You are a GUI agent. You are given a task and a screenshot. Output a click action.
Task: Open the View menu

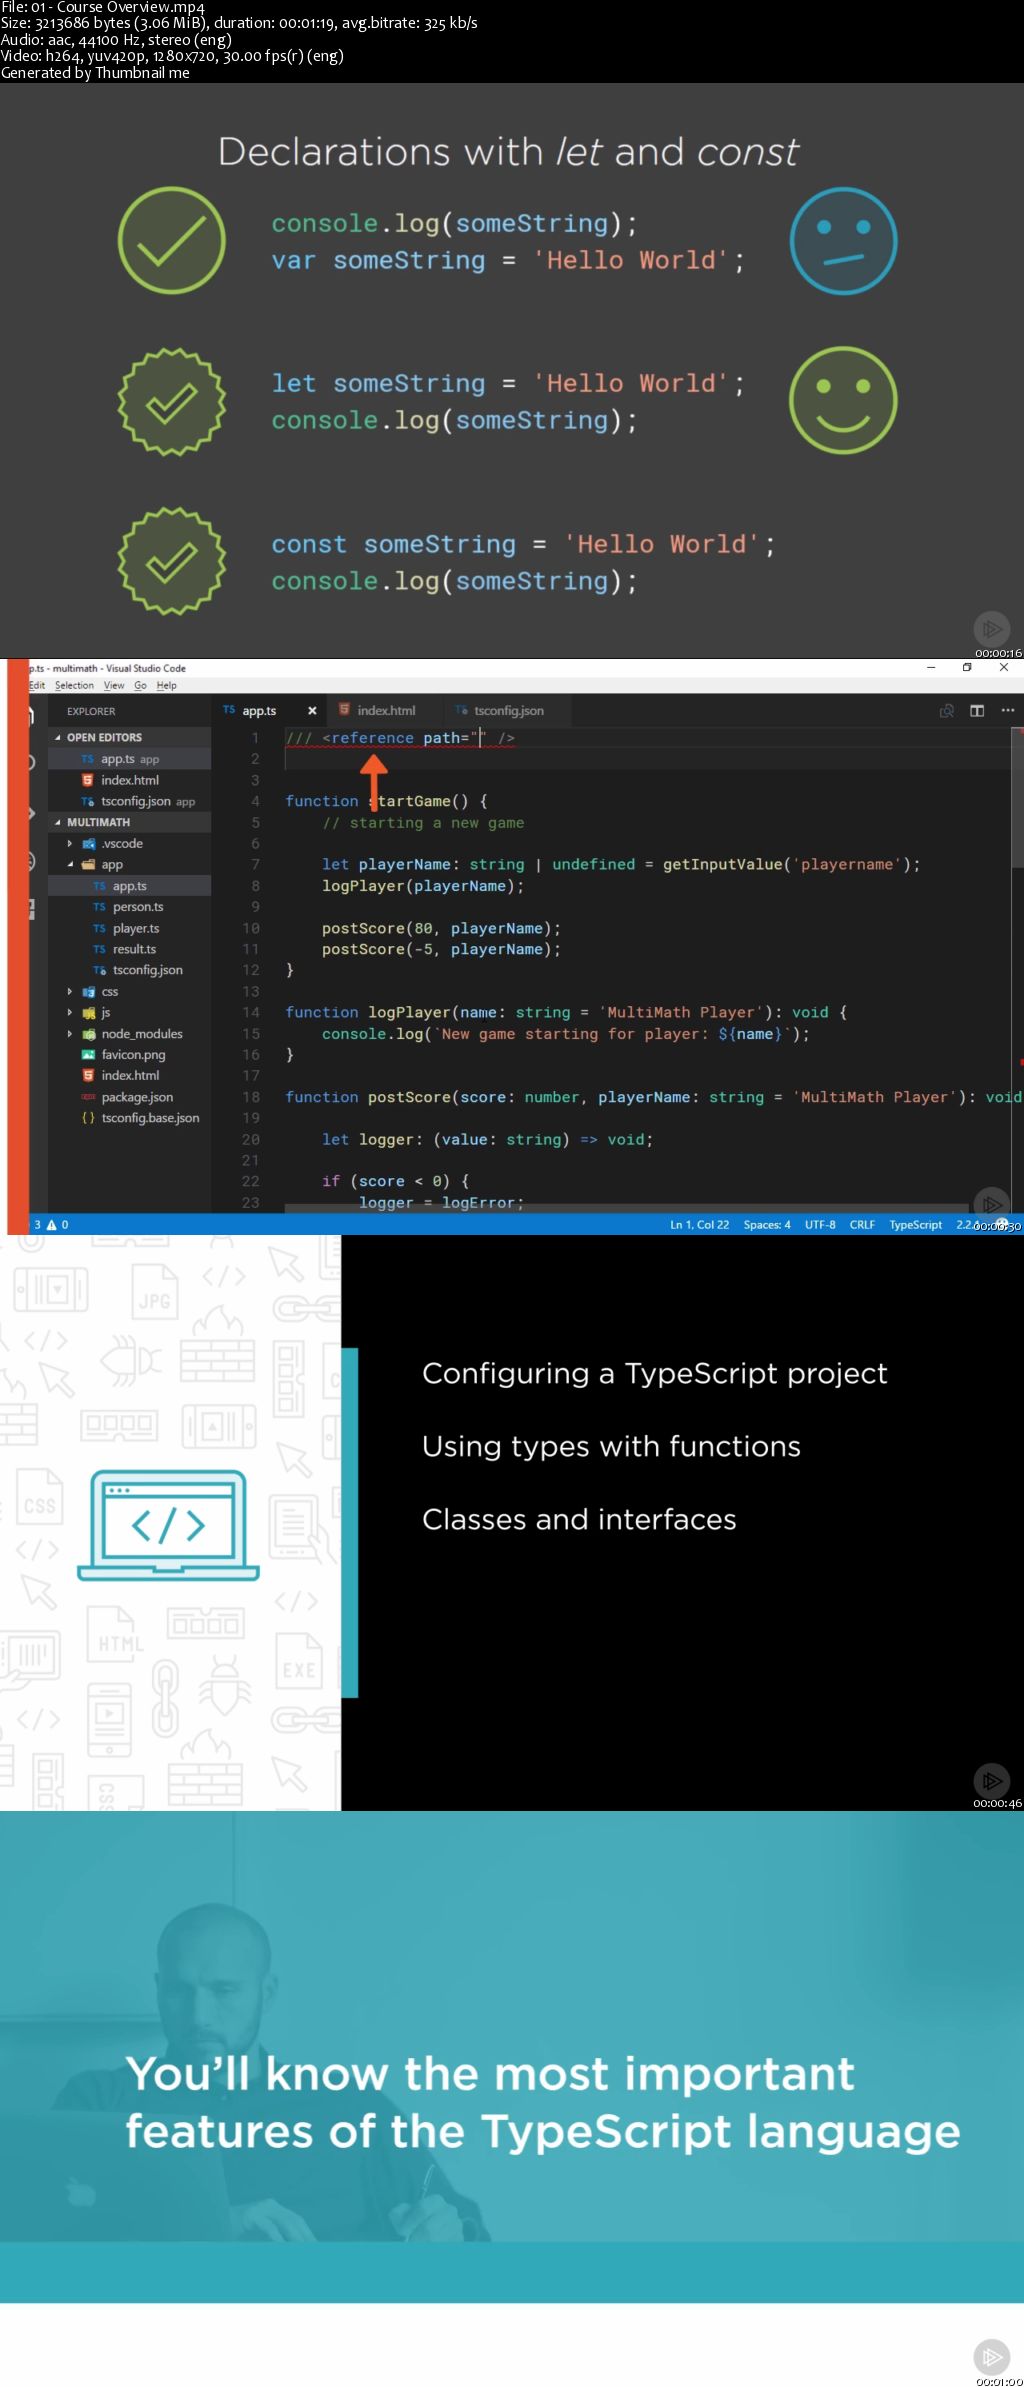pyautogui.click(x=114, y=686)
